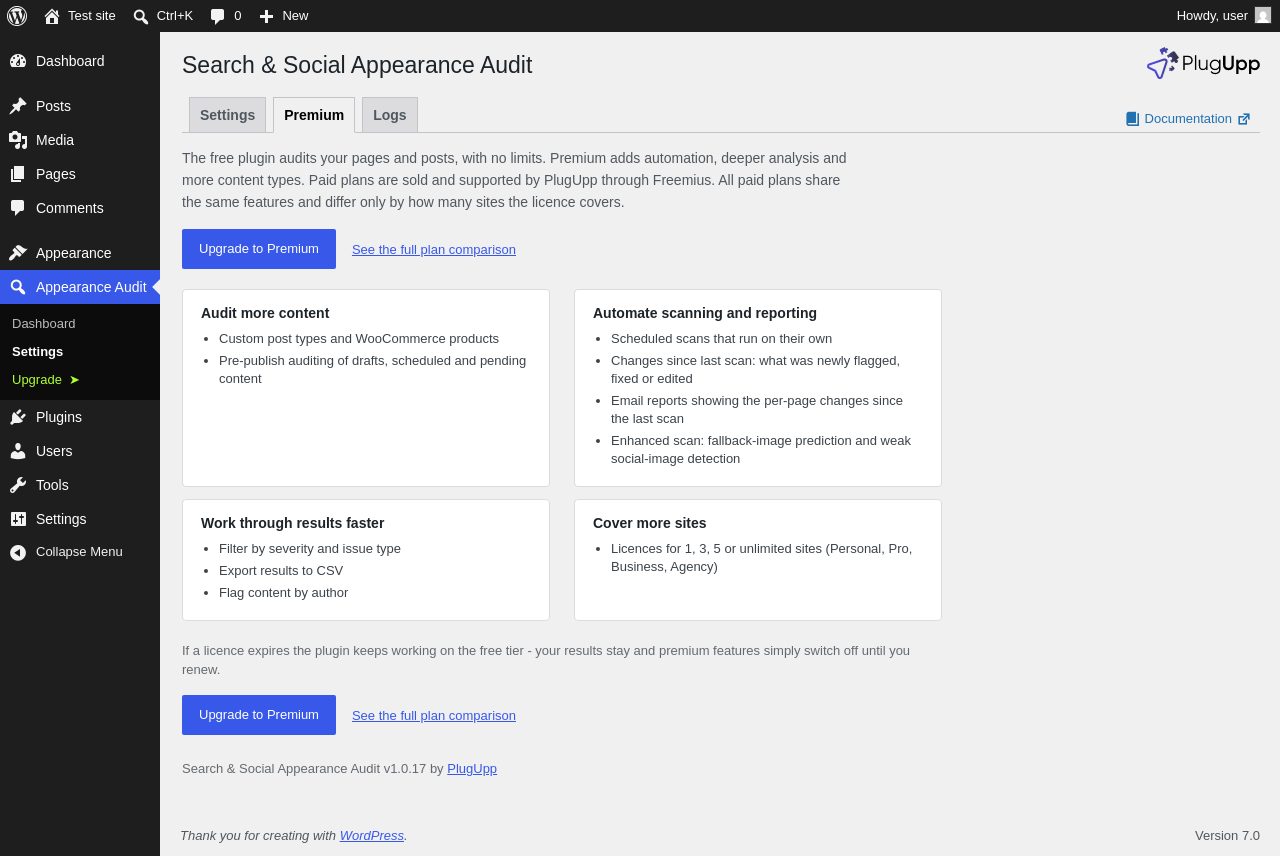Open bottom See the full plan comparison link
Screen dimensions: 1280x856
point(434,716)
